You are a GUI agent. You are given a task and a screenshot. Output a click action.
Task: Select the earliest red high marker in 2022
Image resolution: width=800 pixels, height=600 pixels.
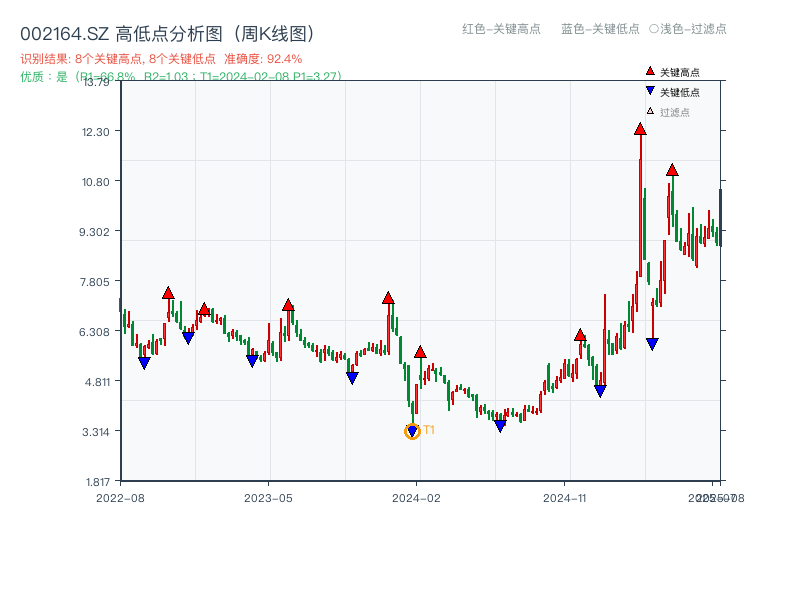tap(168, 293)
